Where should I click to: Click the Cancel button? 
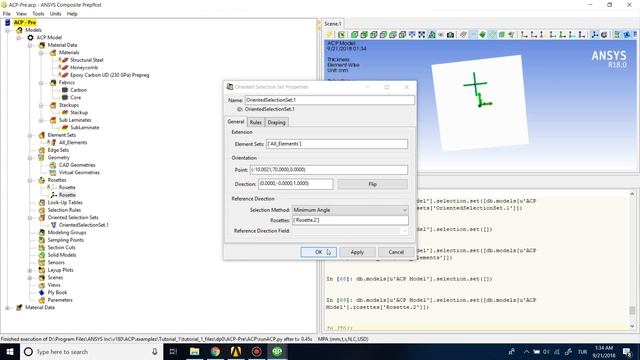pyautogui.click(x=396, y=252)
